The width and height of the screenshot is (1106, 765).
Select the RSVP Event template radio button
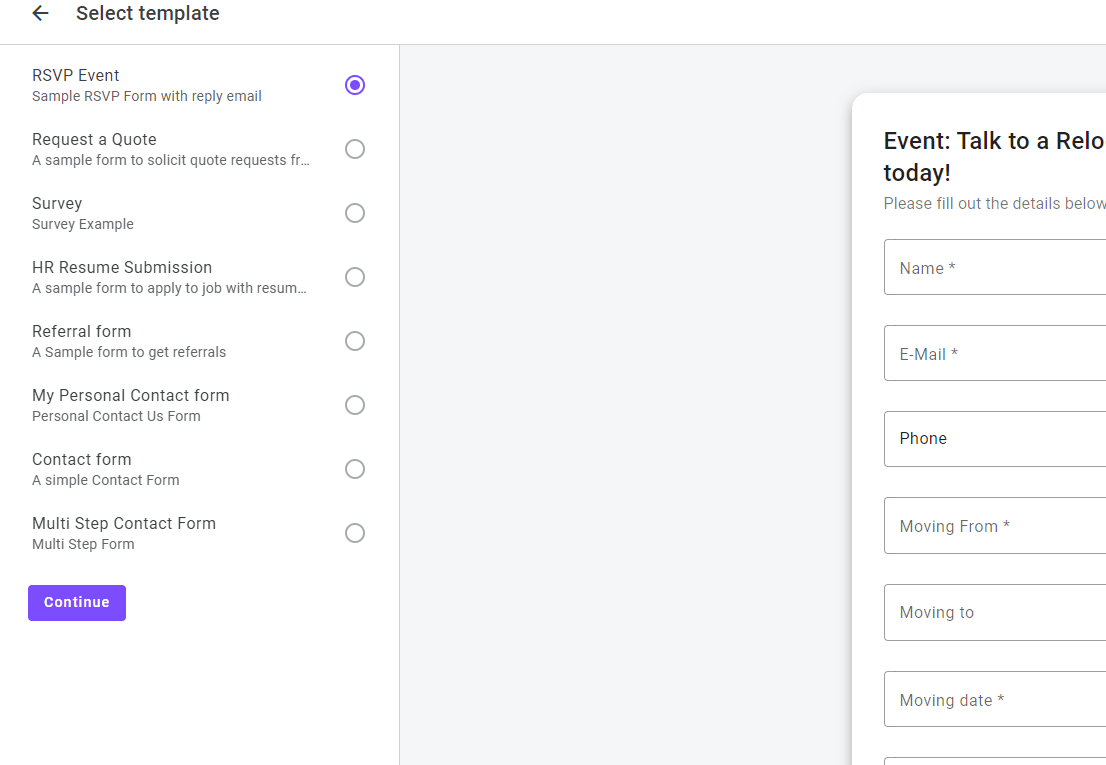(x=355, y=85)
